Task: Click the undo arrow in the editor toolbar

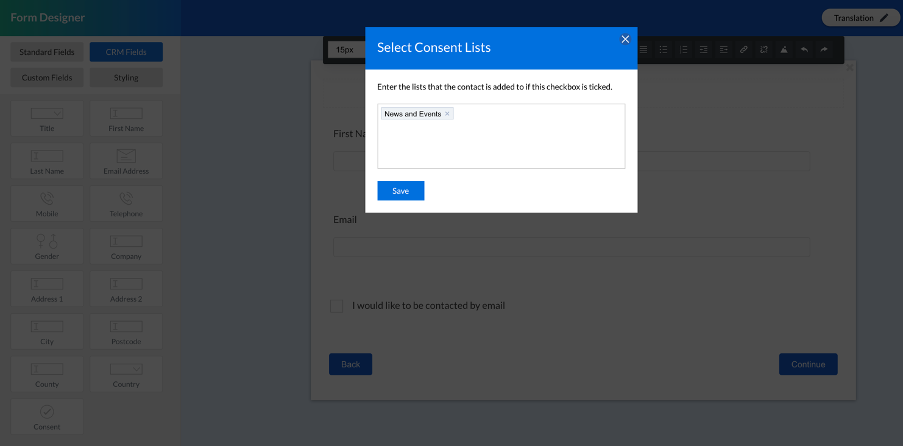Action: point(804,49)
